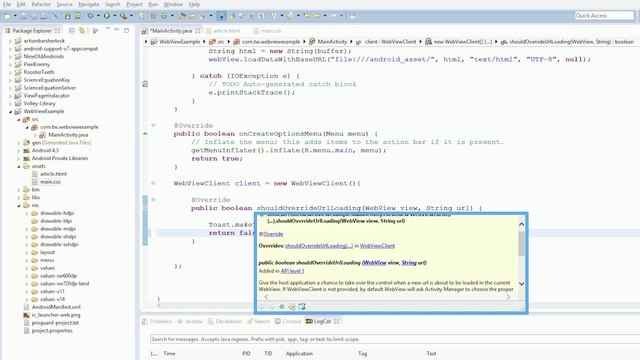Click the String link in method signature
This screenshot has height=360, width=640.
409,262
